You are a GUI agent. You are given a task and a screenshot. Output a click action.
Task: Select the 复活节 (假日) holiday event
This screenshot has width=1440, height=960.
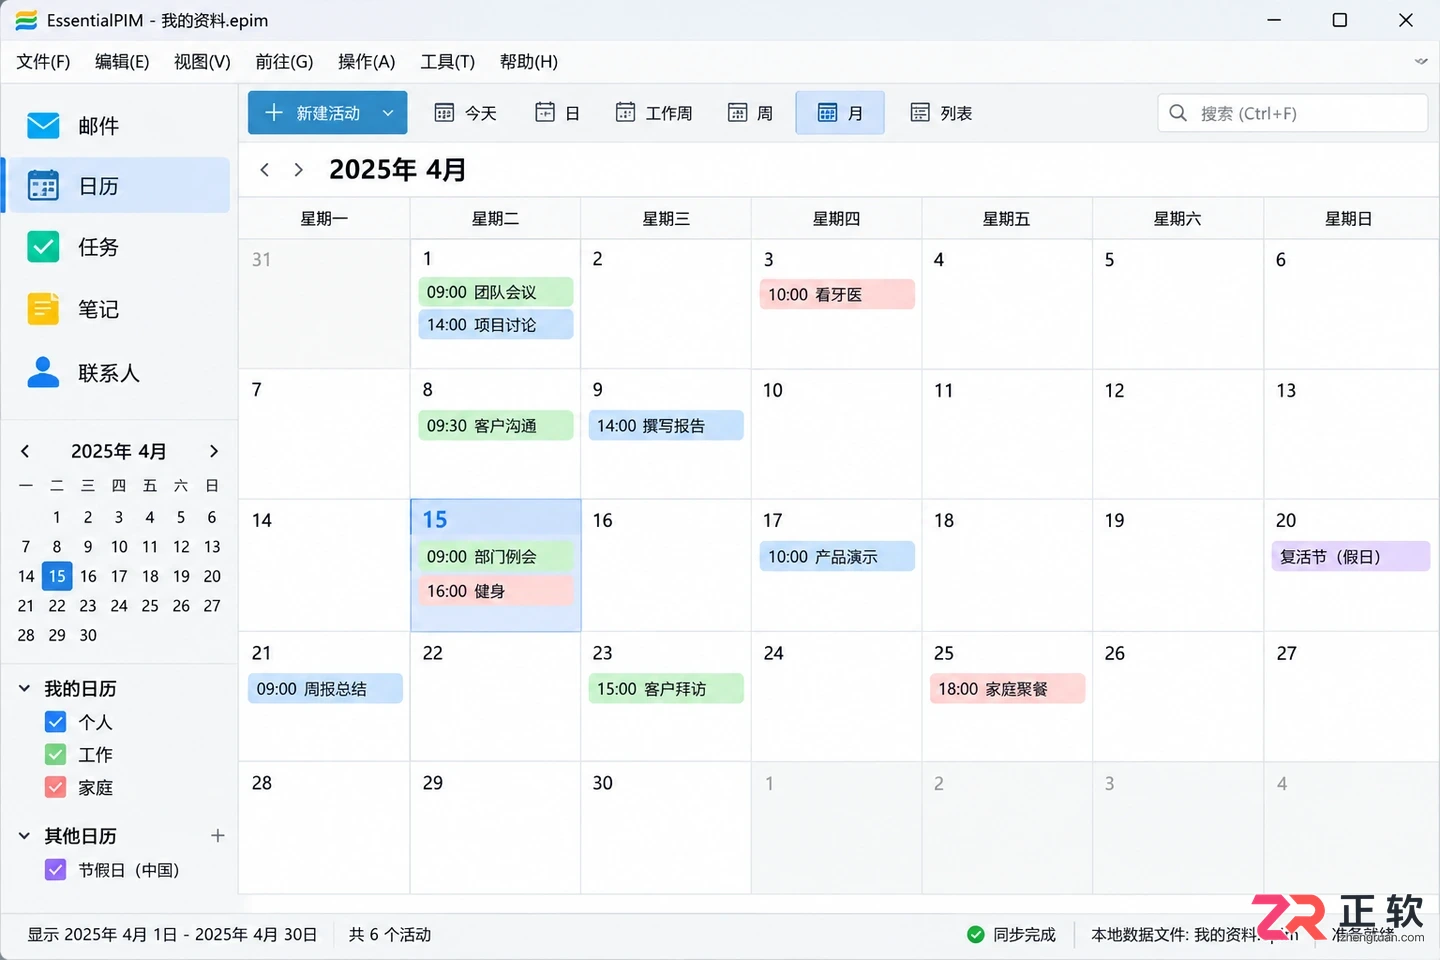(x=1350, y=557)
